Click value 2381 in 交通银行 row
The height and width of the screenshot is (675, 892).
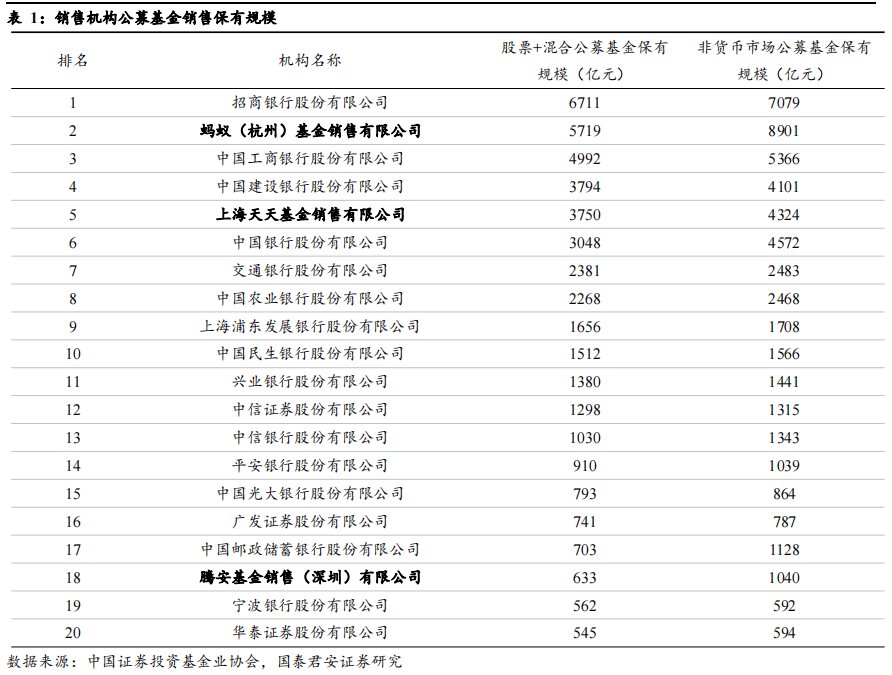[x=584, y=271]
